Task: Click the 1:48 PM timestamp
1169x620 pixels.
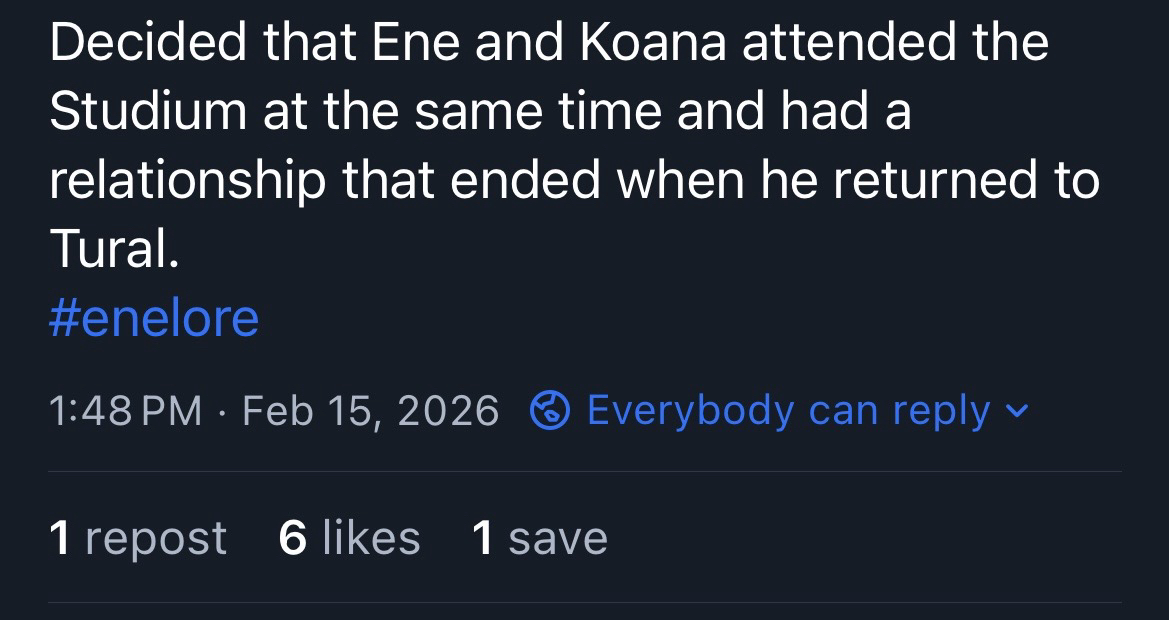Action: (125, 411)
